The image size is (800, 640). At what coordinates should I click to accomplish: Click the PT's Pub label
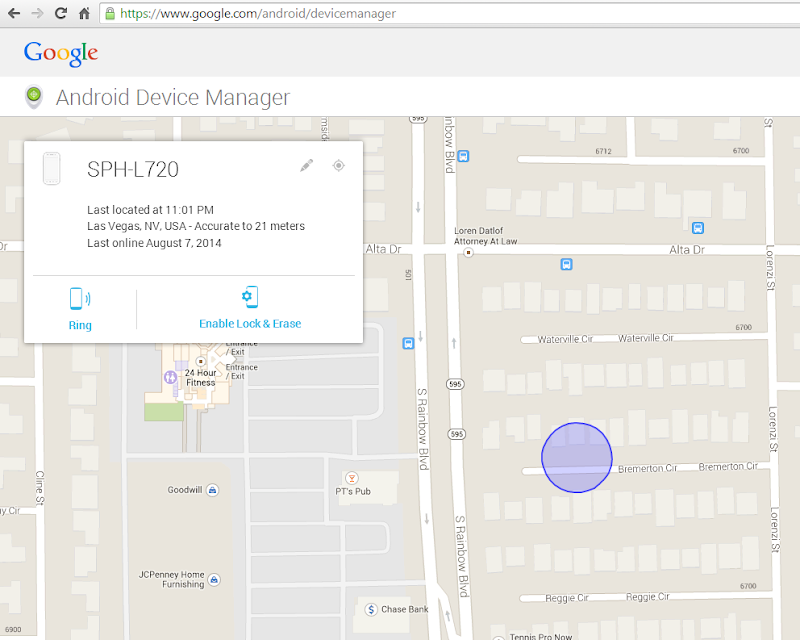(x=353, y=491)
